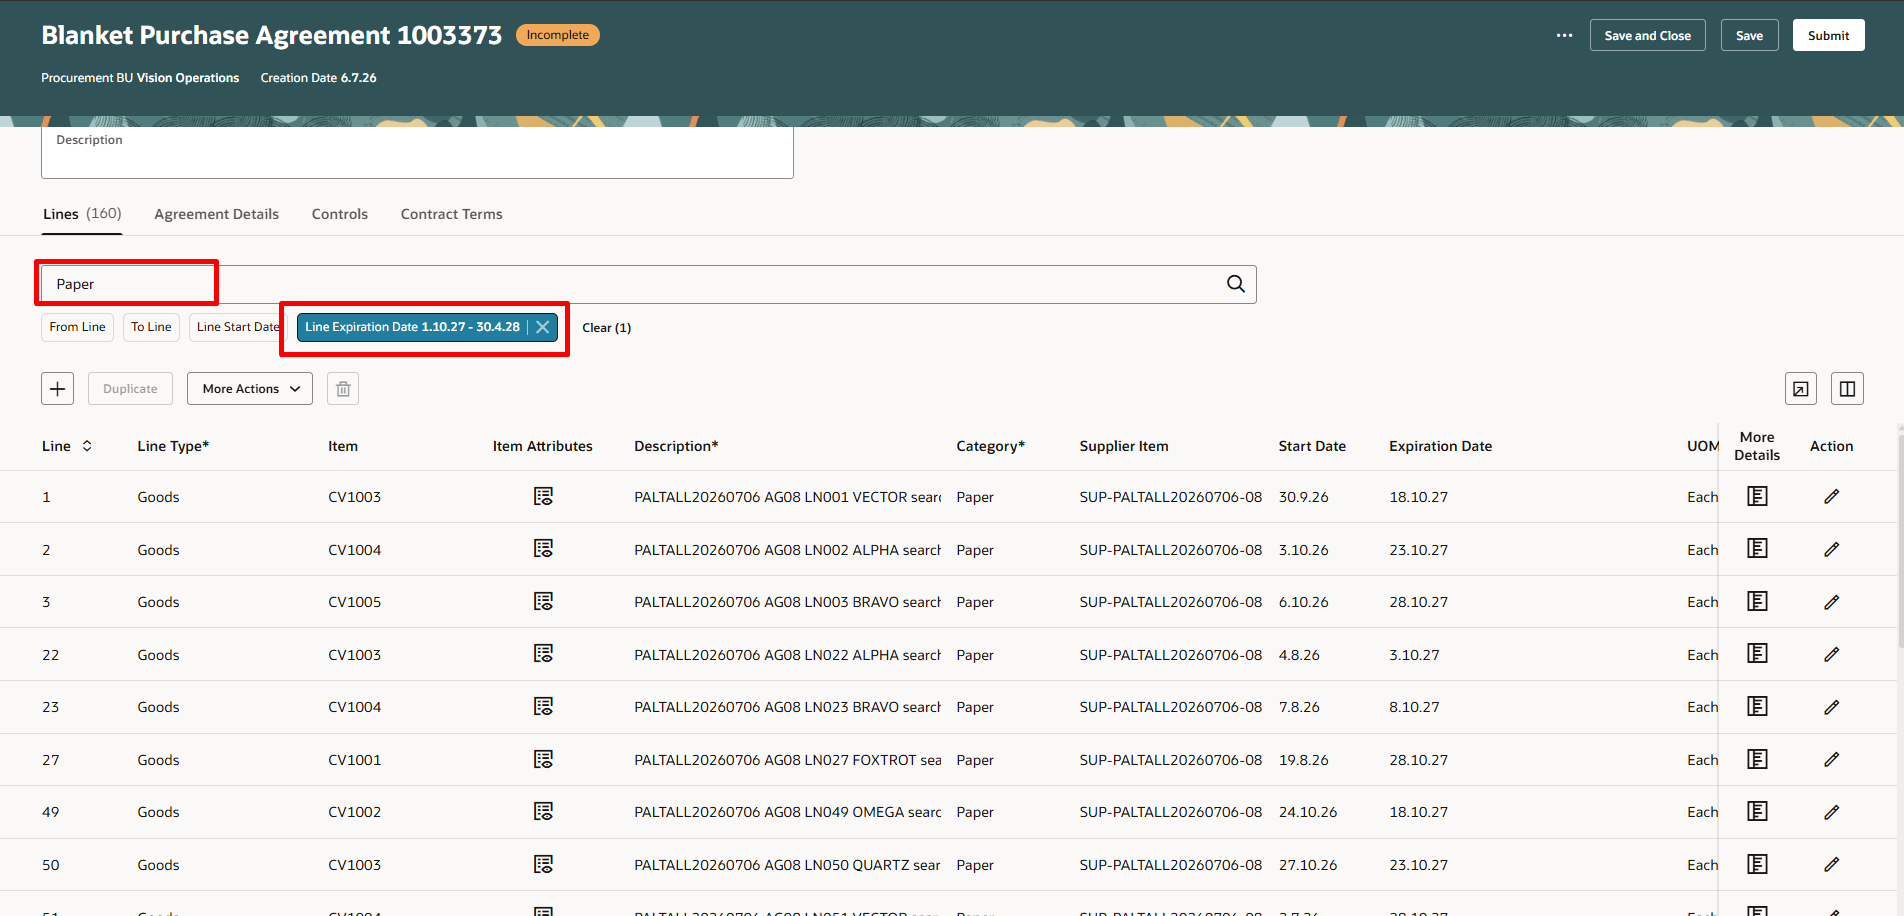The image size is (1904, 916).
Task: Edit line 1 with pencil icon
Action: 1831,496
